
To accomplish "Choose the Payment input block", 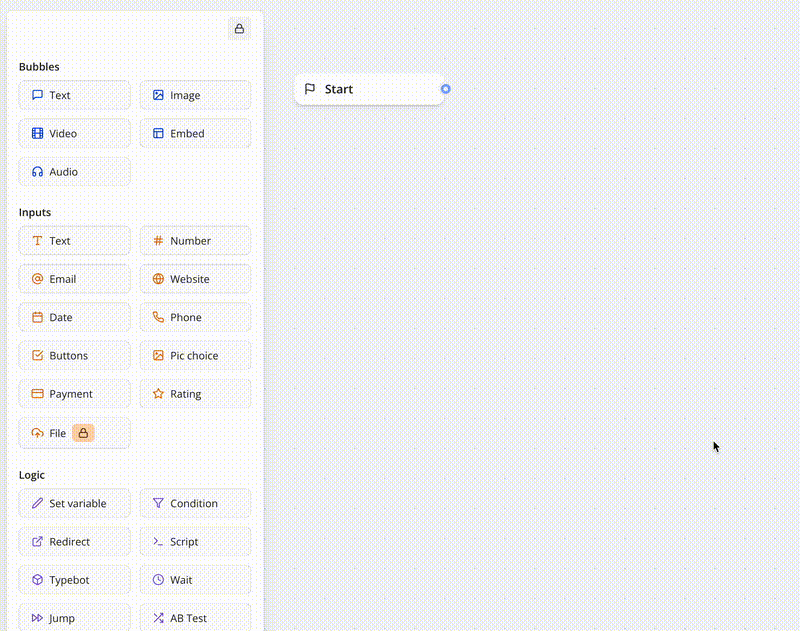I will [x=74, y=394].
